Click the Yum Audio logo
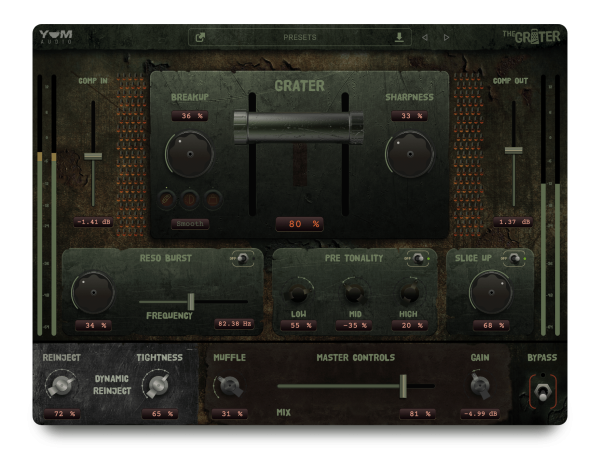Image resolution: width=600 pixels, height=459 pixels. click(56, 37)
